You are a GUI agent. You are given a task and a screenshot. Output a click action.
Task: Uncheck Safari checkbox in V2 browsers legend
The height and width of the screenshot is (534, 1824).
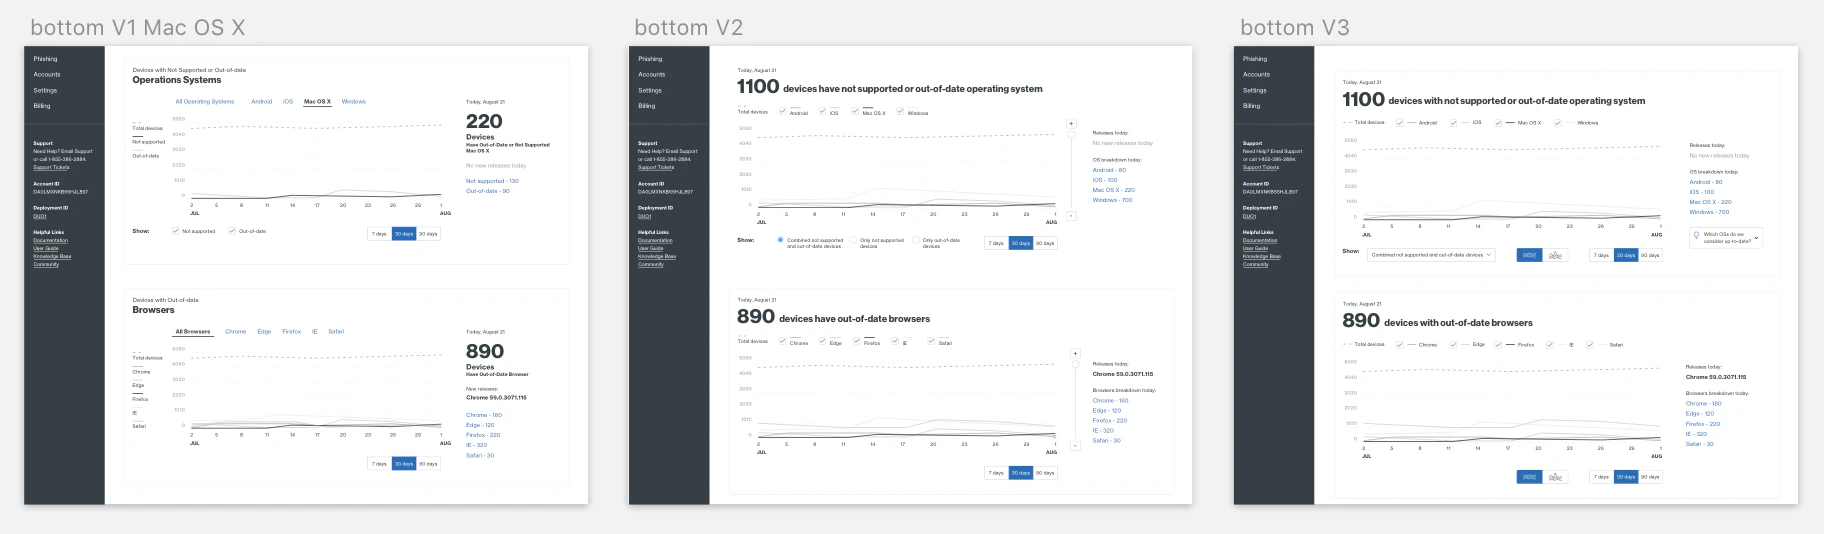[x=931, y=342]
